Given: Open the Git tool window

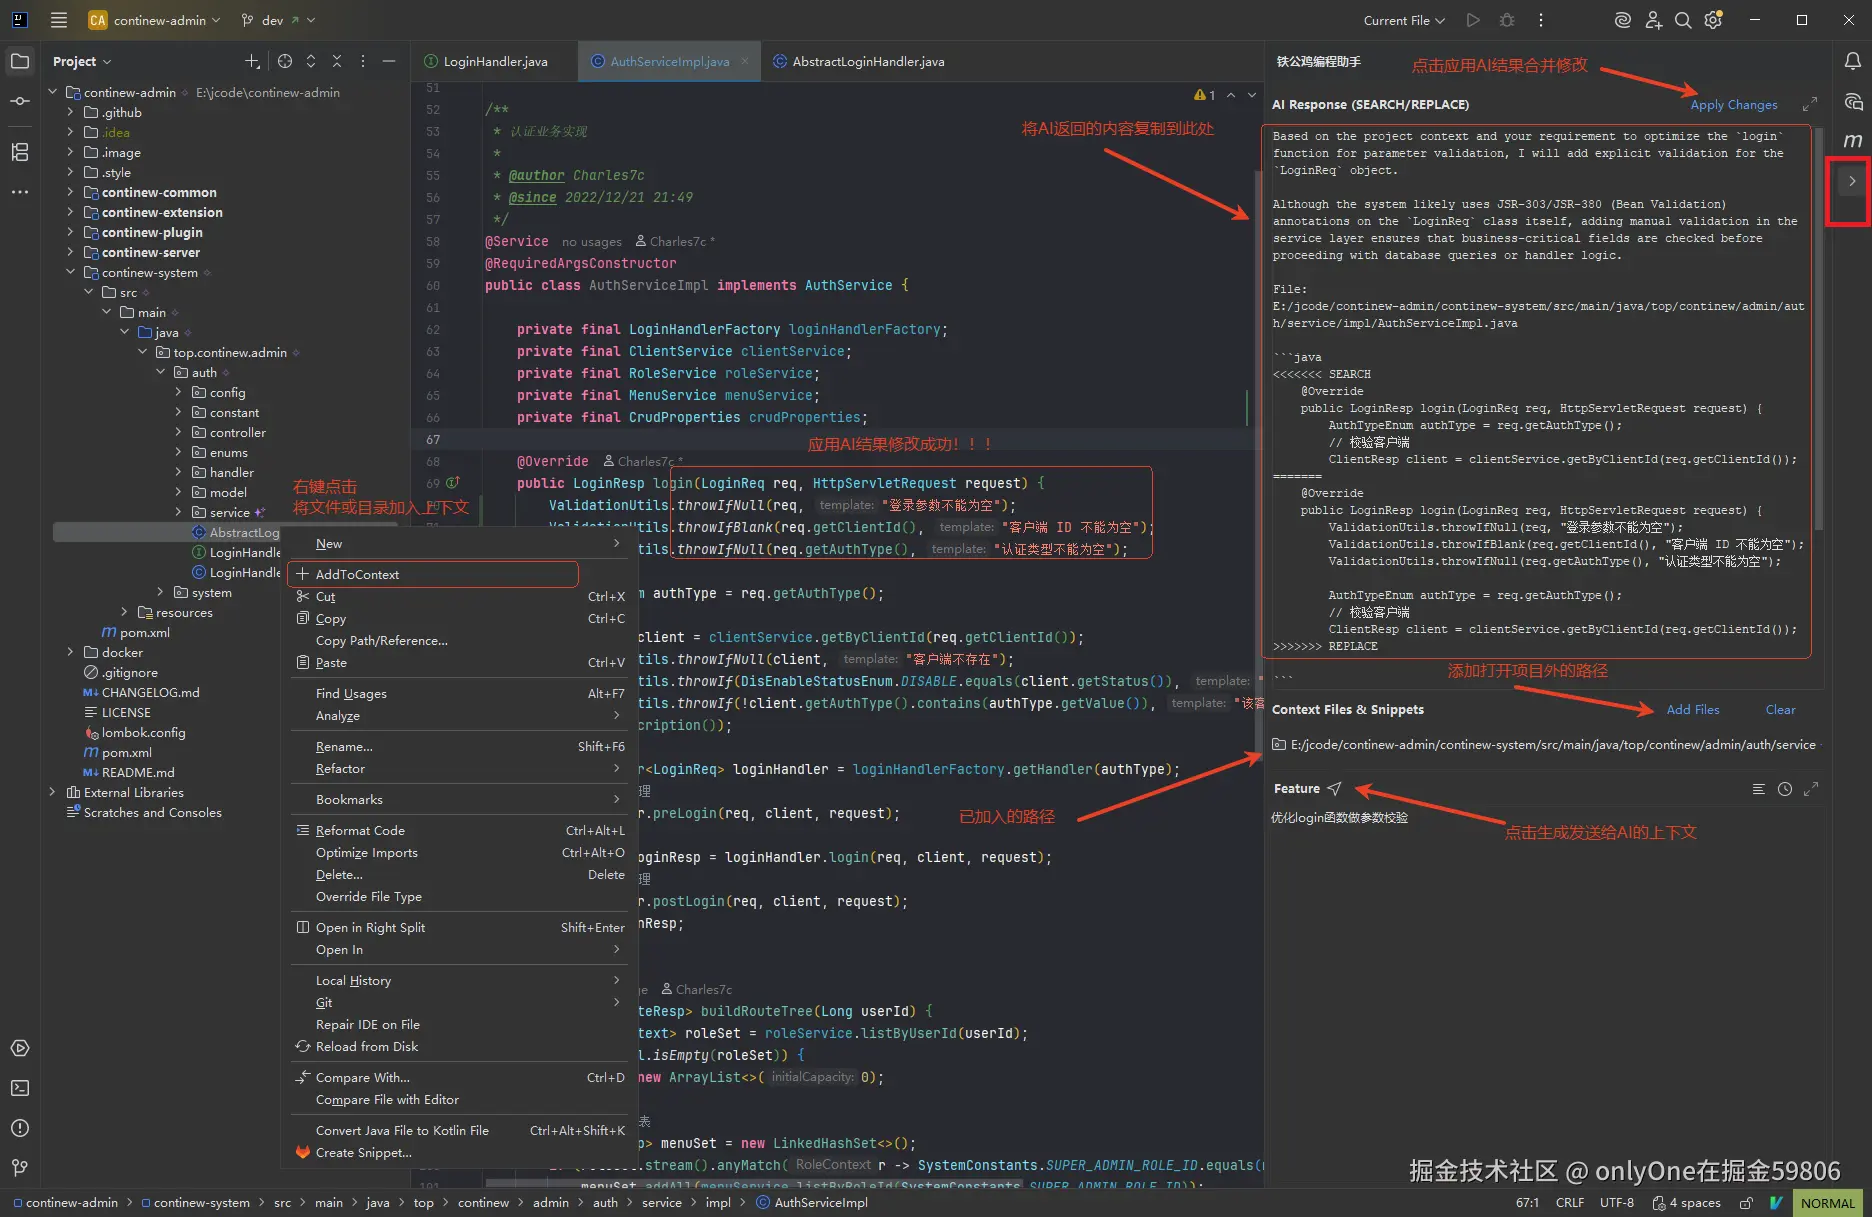Looking at the screenshot, I should coord(19,1167).
